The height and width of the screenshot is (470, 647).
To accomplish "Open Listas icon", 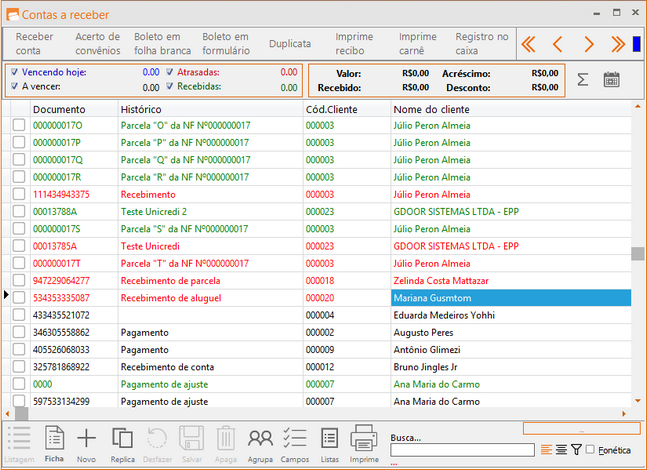I will [330, 444].
